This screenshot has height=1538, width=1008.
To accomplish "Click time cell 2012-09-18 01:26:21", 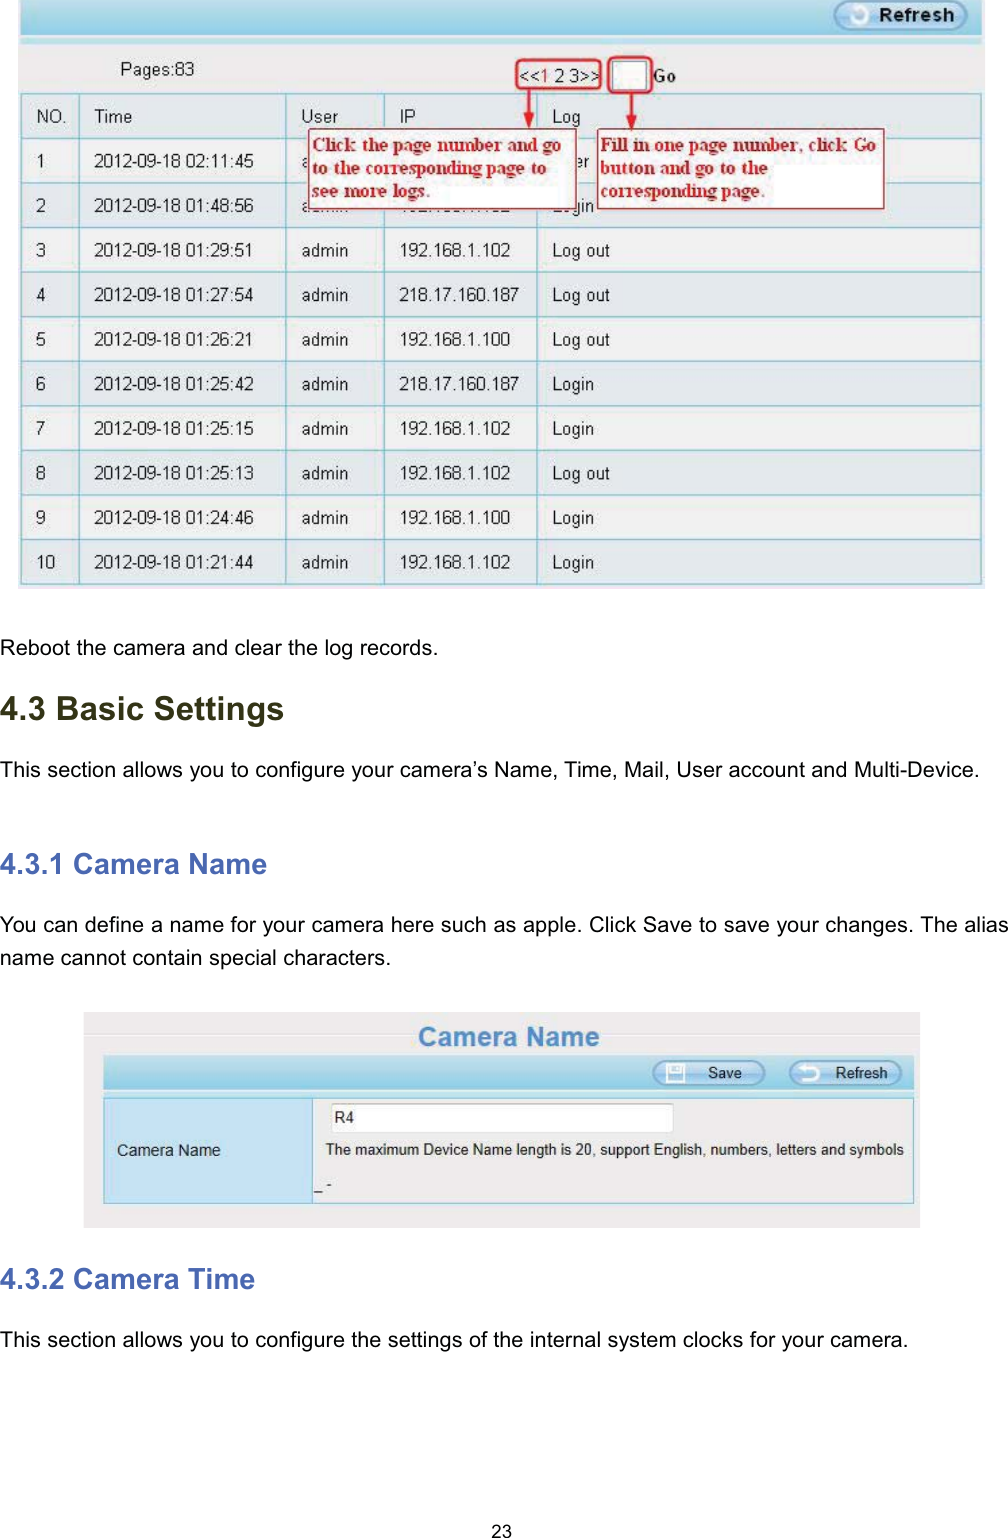I will point(174,339).
